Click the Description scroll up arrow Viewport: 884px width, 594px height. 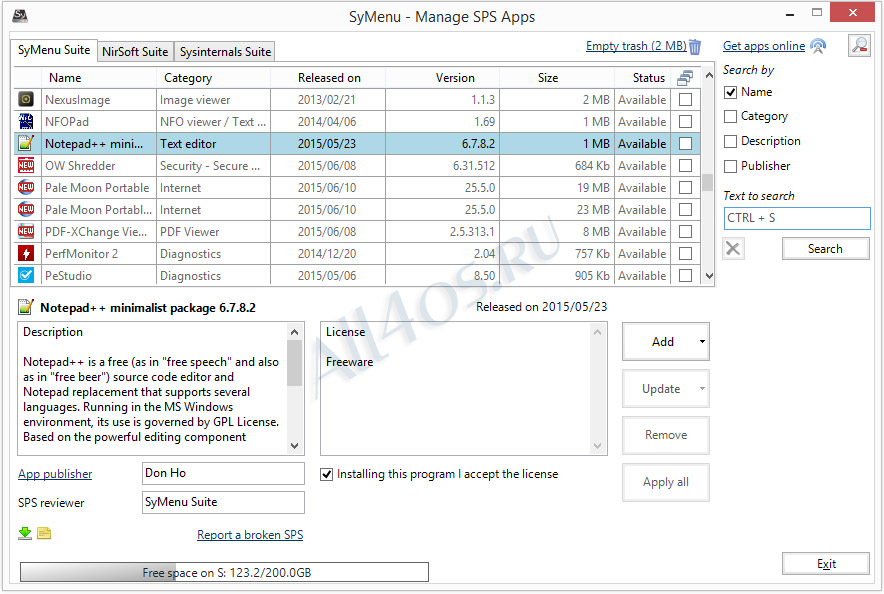click(294, 332)
